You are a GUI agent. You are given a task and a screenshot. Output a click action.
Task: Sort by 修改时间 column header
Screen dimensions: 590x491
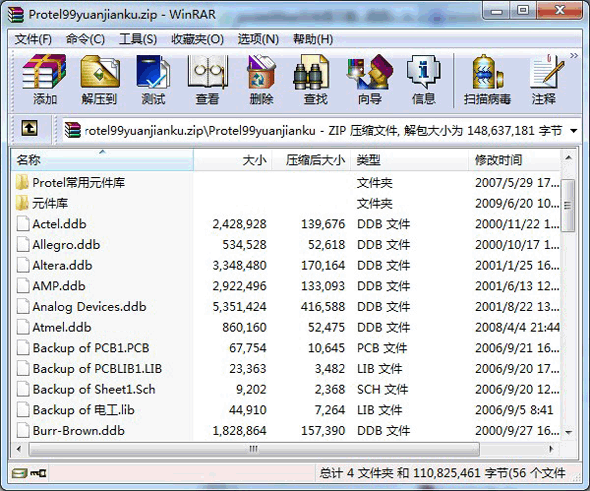coord(514,160)
